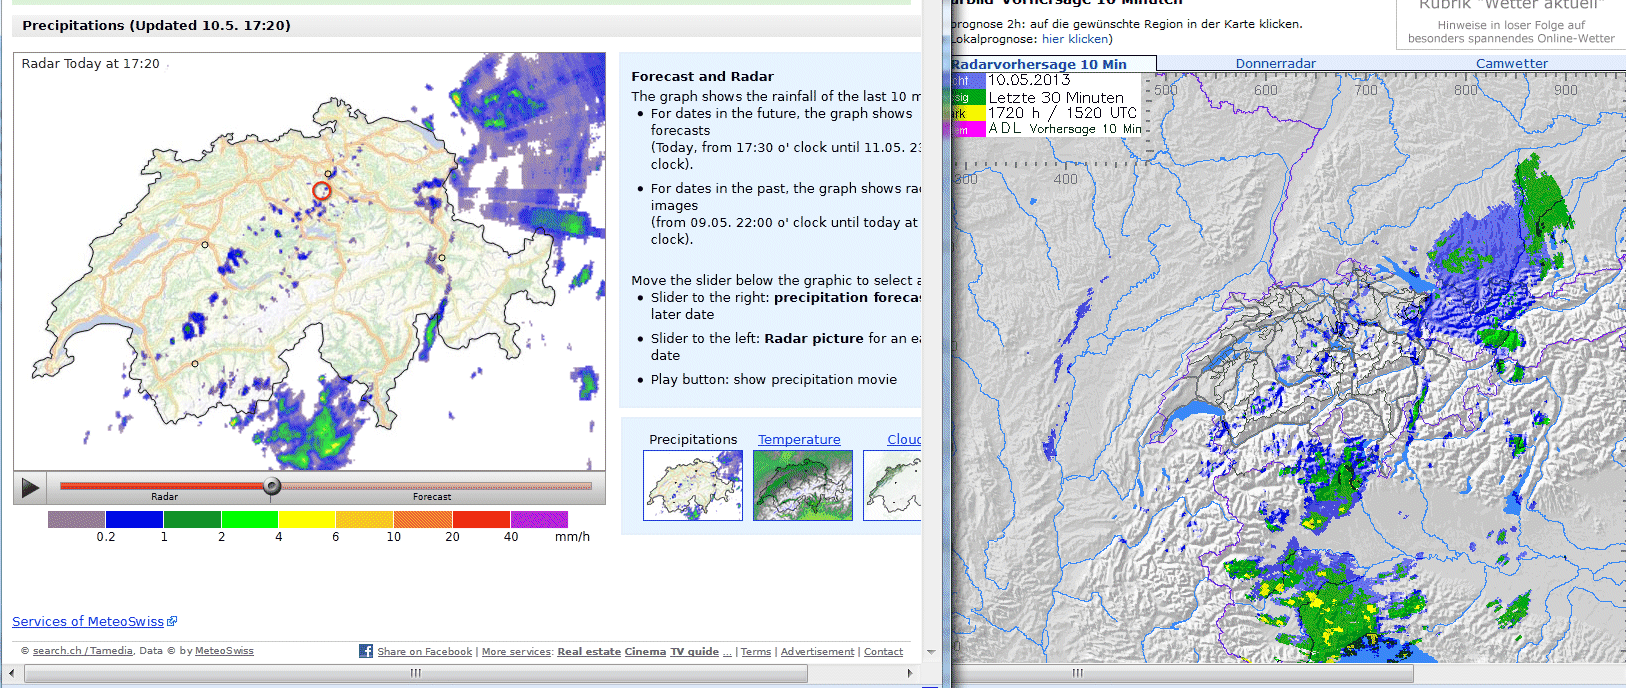Click external-link icon beside Services of MeteoSwiss
The image size is (1626, 688).
coord(172,621)
